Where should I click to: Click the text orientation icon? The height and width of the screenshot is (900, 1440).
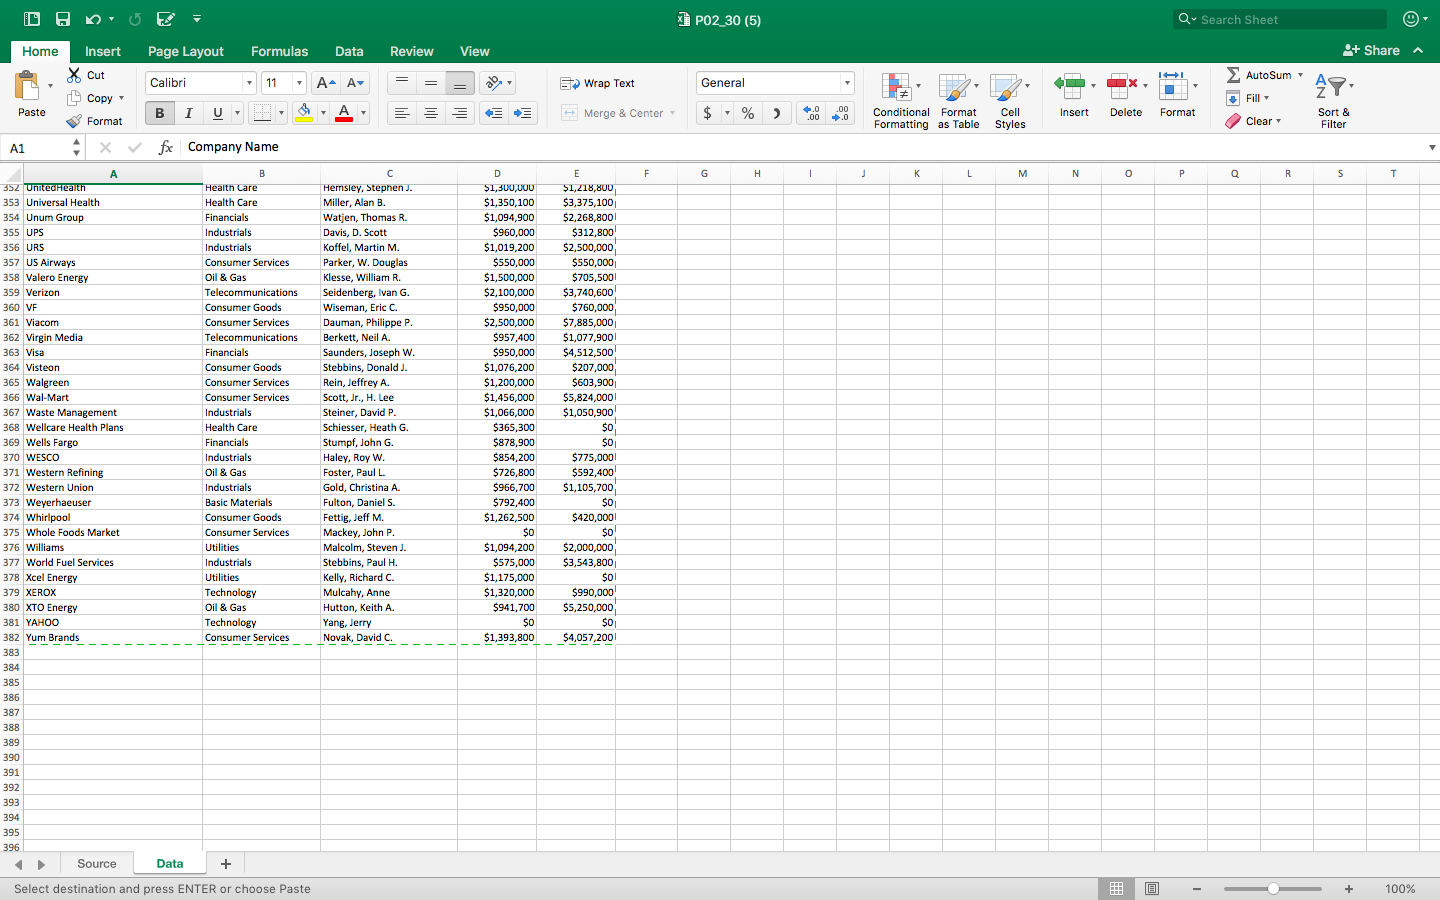[x=494, y=83]
